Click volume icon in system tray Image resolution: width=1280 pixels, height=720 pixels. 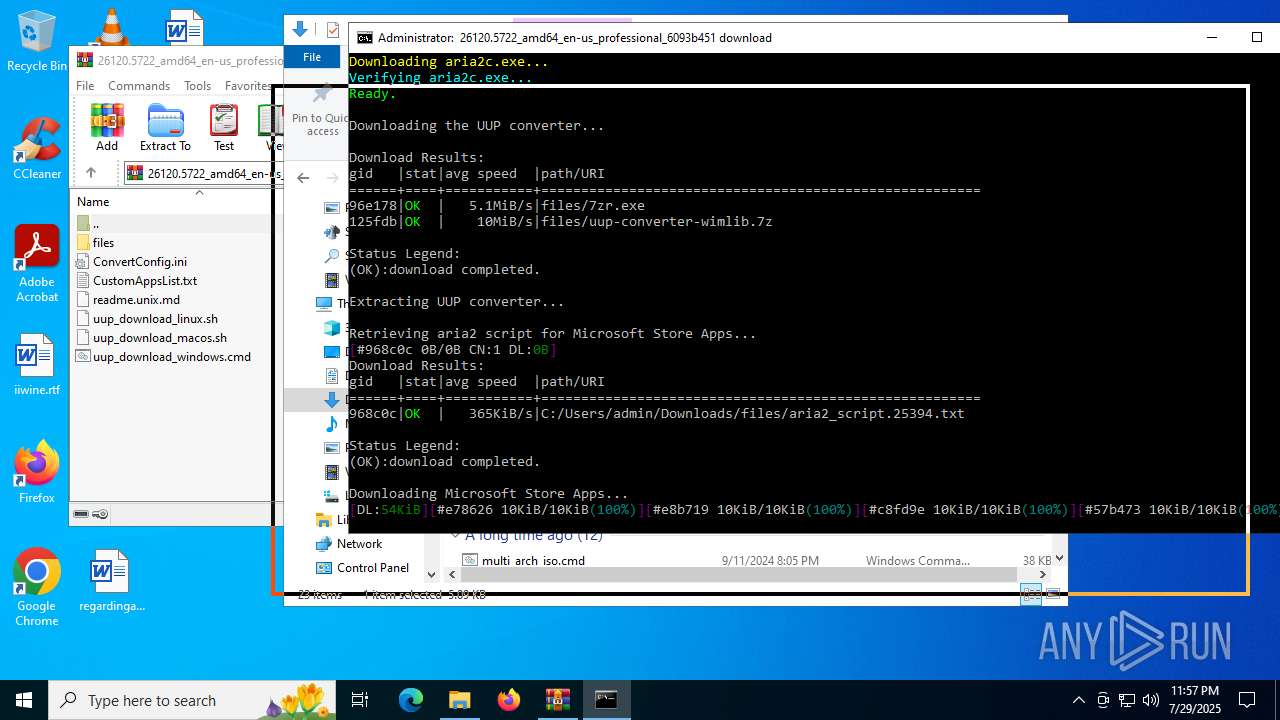[x=1151, y=700]
